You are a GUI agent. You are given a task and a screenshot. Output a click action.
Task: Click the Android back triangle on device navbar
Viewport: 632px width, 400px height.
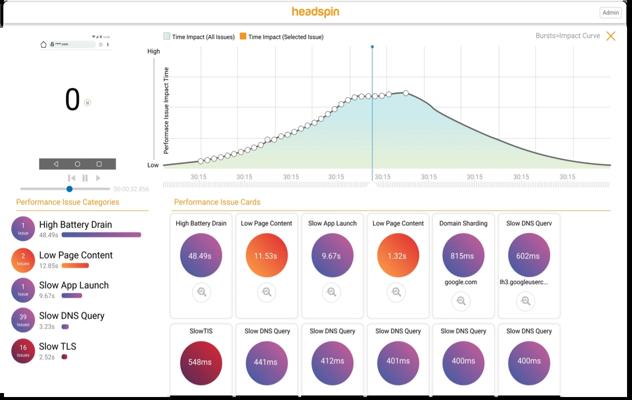(56, 164)
